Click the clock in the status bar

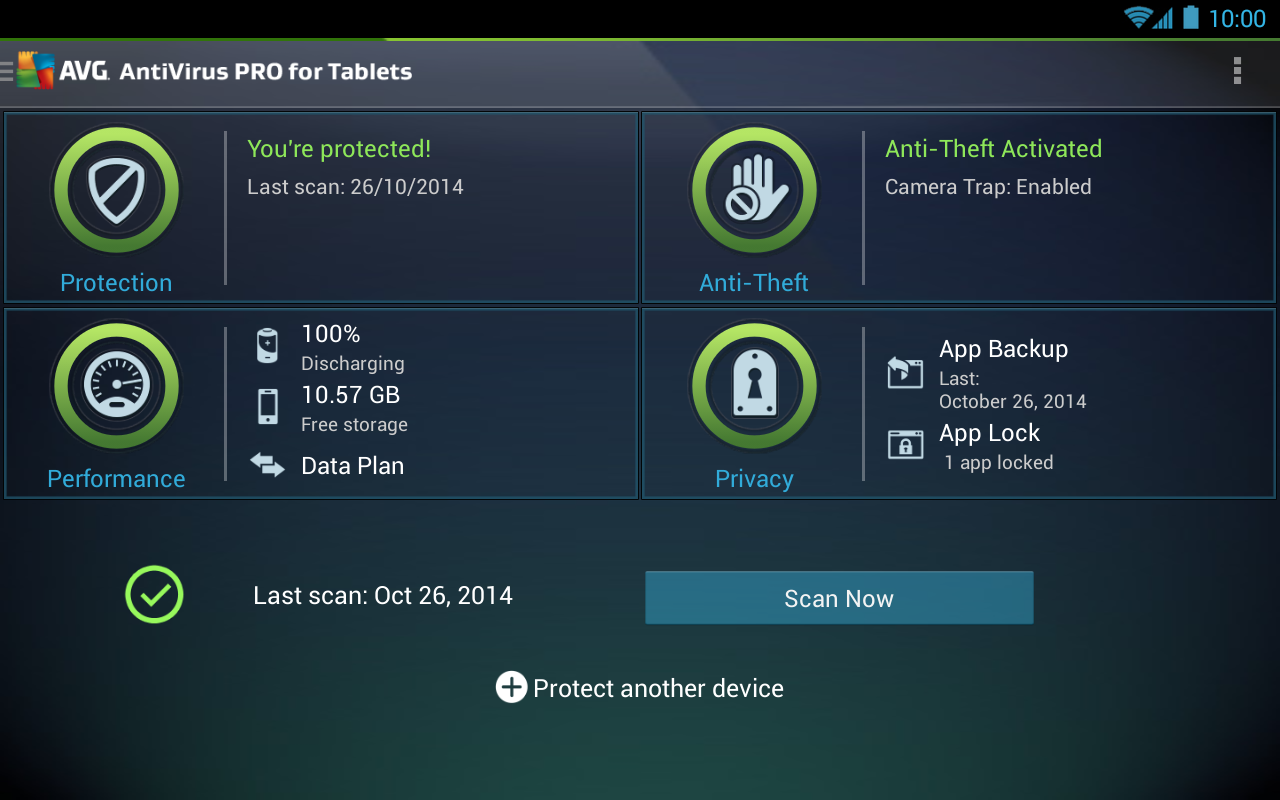tap(1238, 18)
